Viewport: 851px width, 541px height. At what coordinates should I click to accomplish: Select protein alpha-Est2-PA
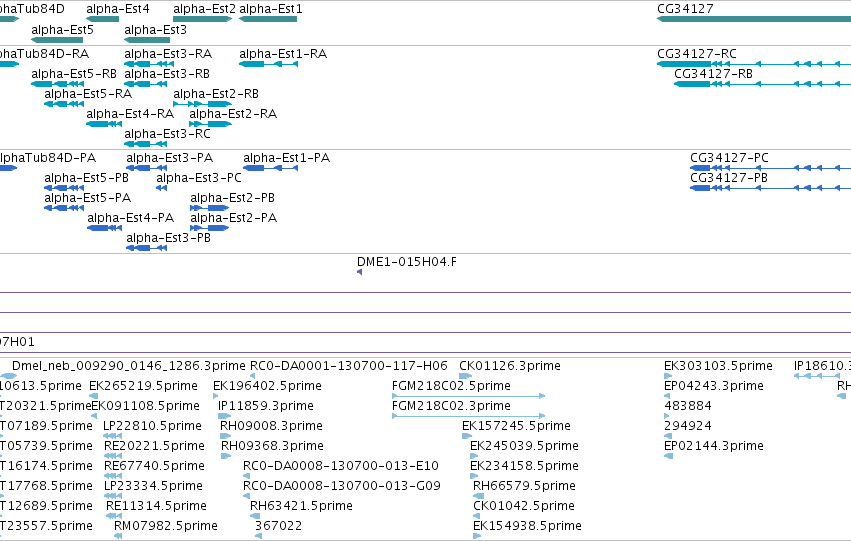coord(209,228)
